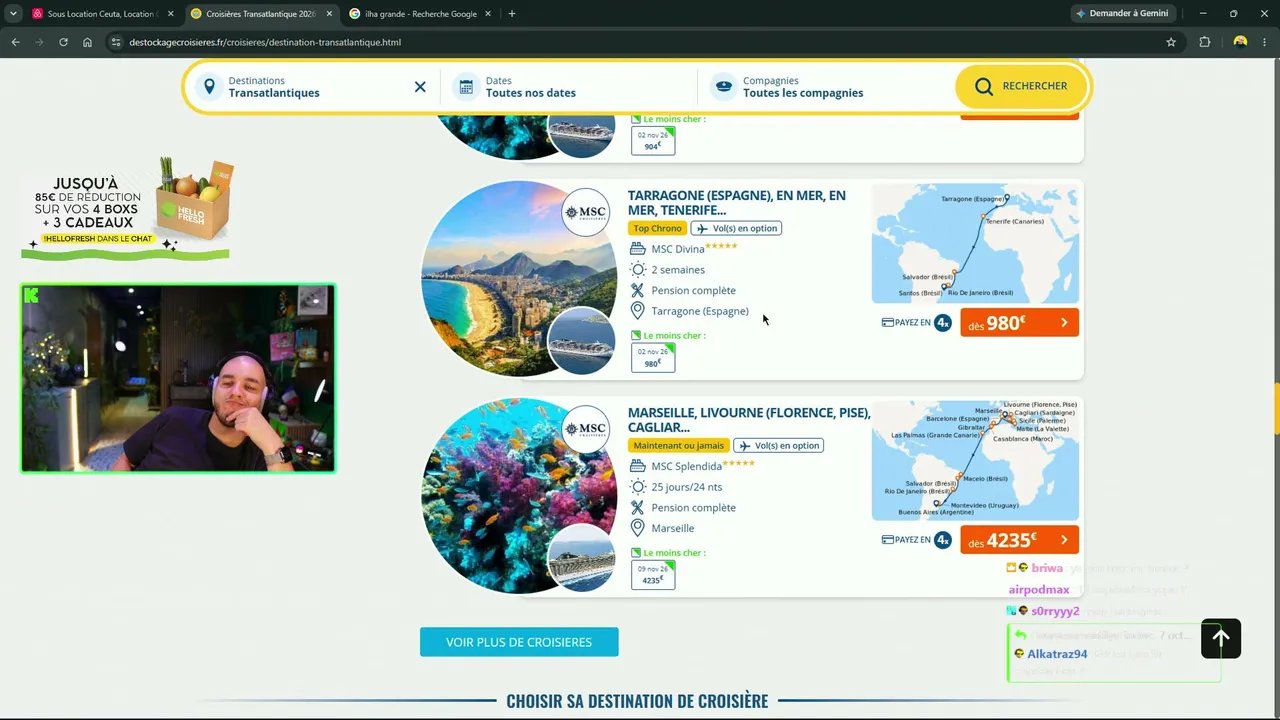Image resolution: width=1280 pixels, height=720 pixels.
Task: Click the Maintenant ou jamais badge
Action: [678, 446]
